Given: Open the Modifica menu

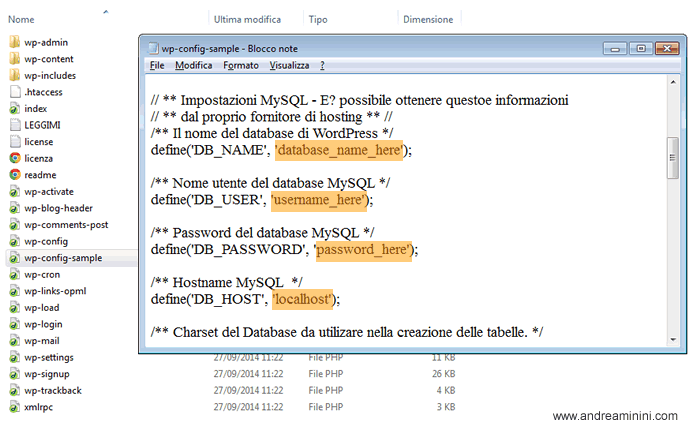Looking at the screenshot, I should click(193, 65).
